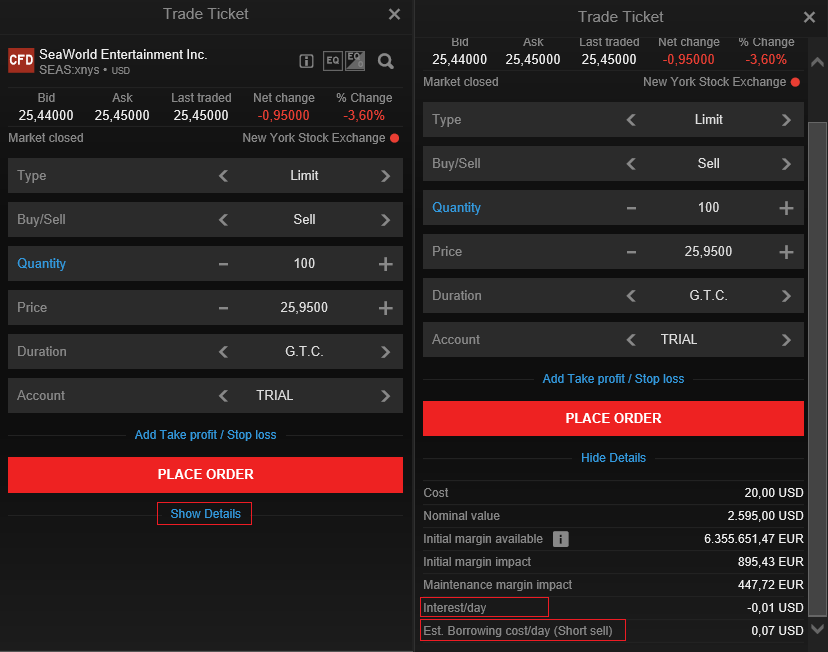The image size is (828, 652).
Task: Increase Price with plus in right ticket
Action: [x=786, y=252]
